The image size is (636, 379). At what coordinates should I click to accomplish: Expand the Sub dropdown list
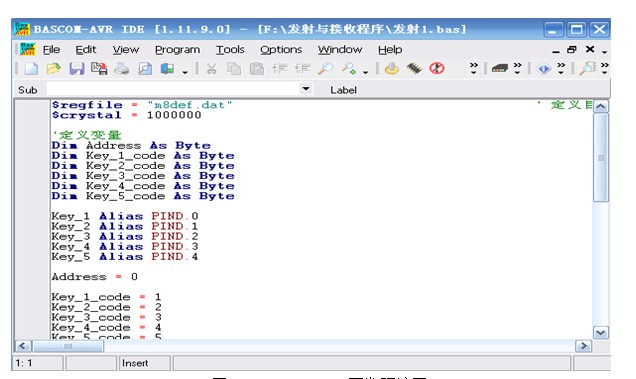pos(306,89)
